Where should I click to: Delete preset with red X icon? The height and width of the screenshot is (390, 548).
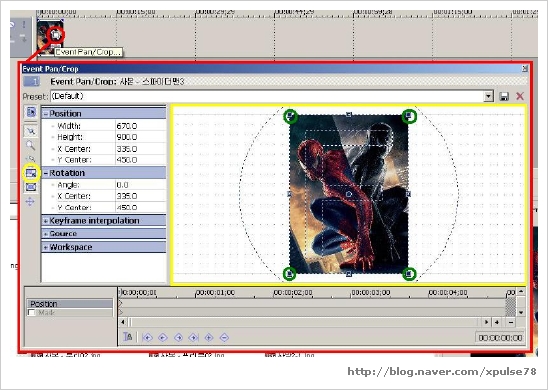click(x=520, y=96)
